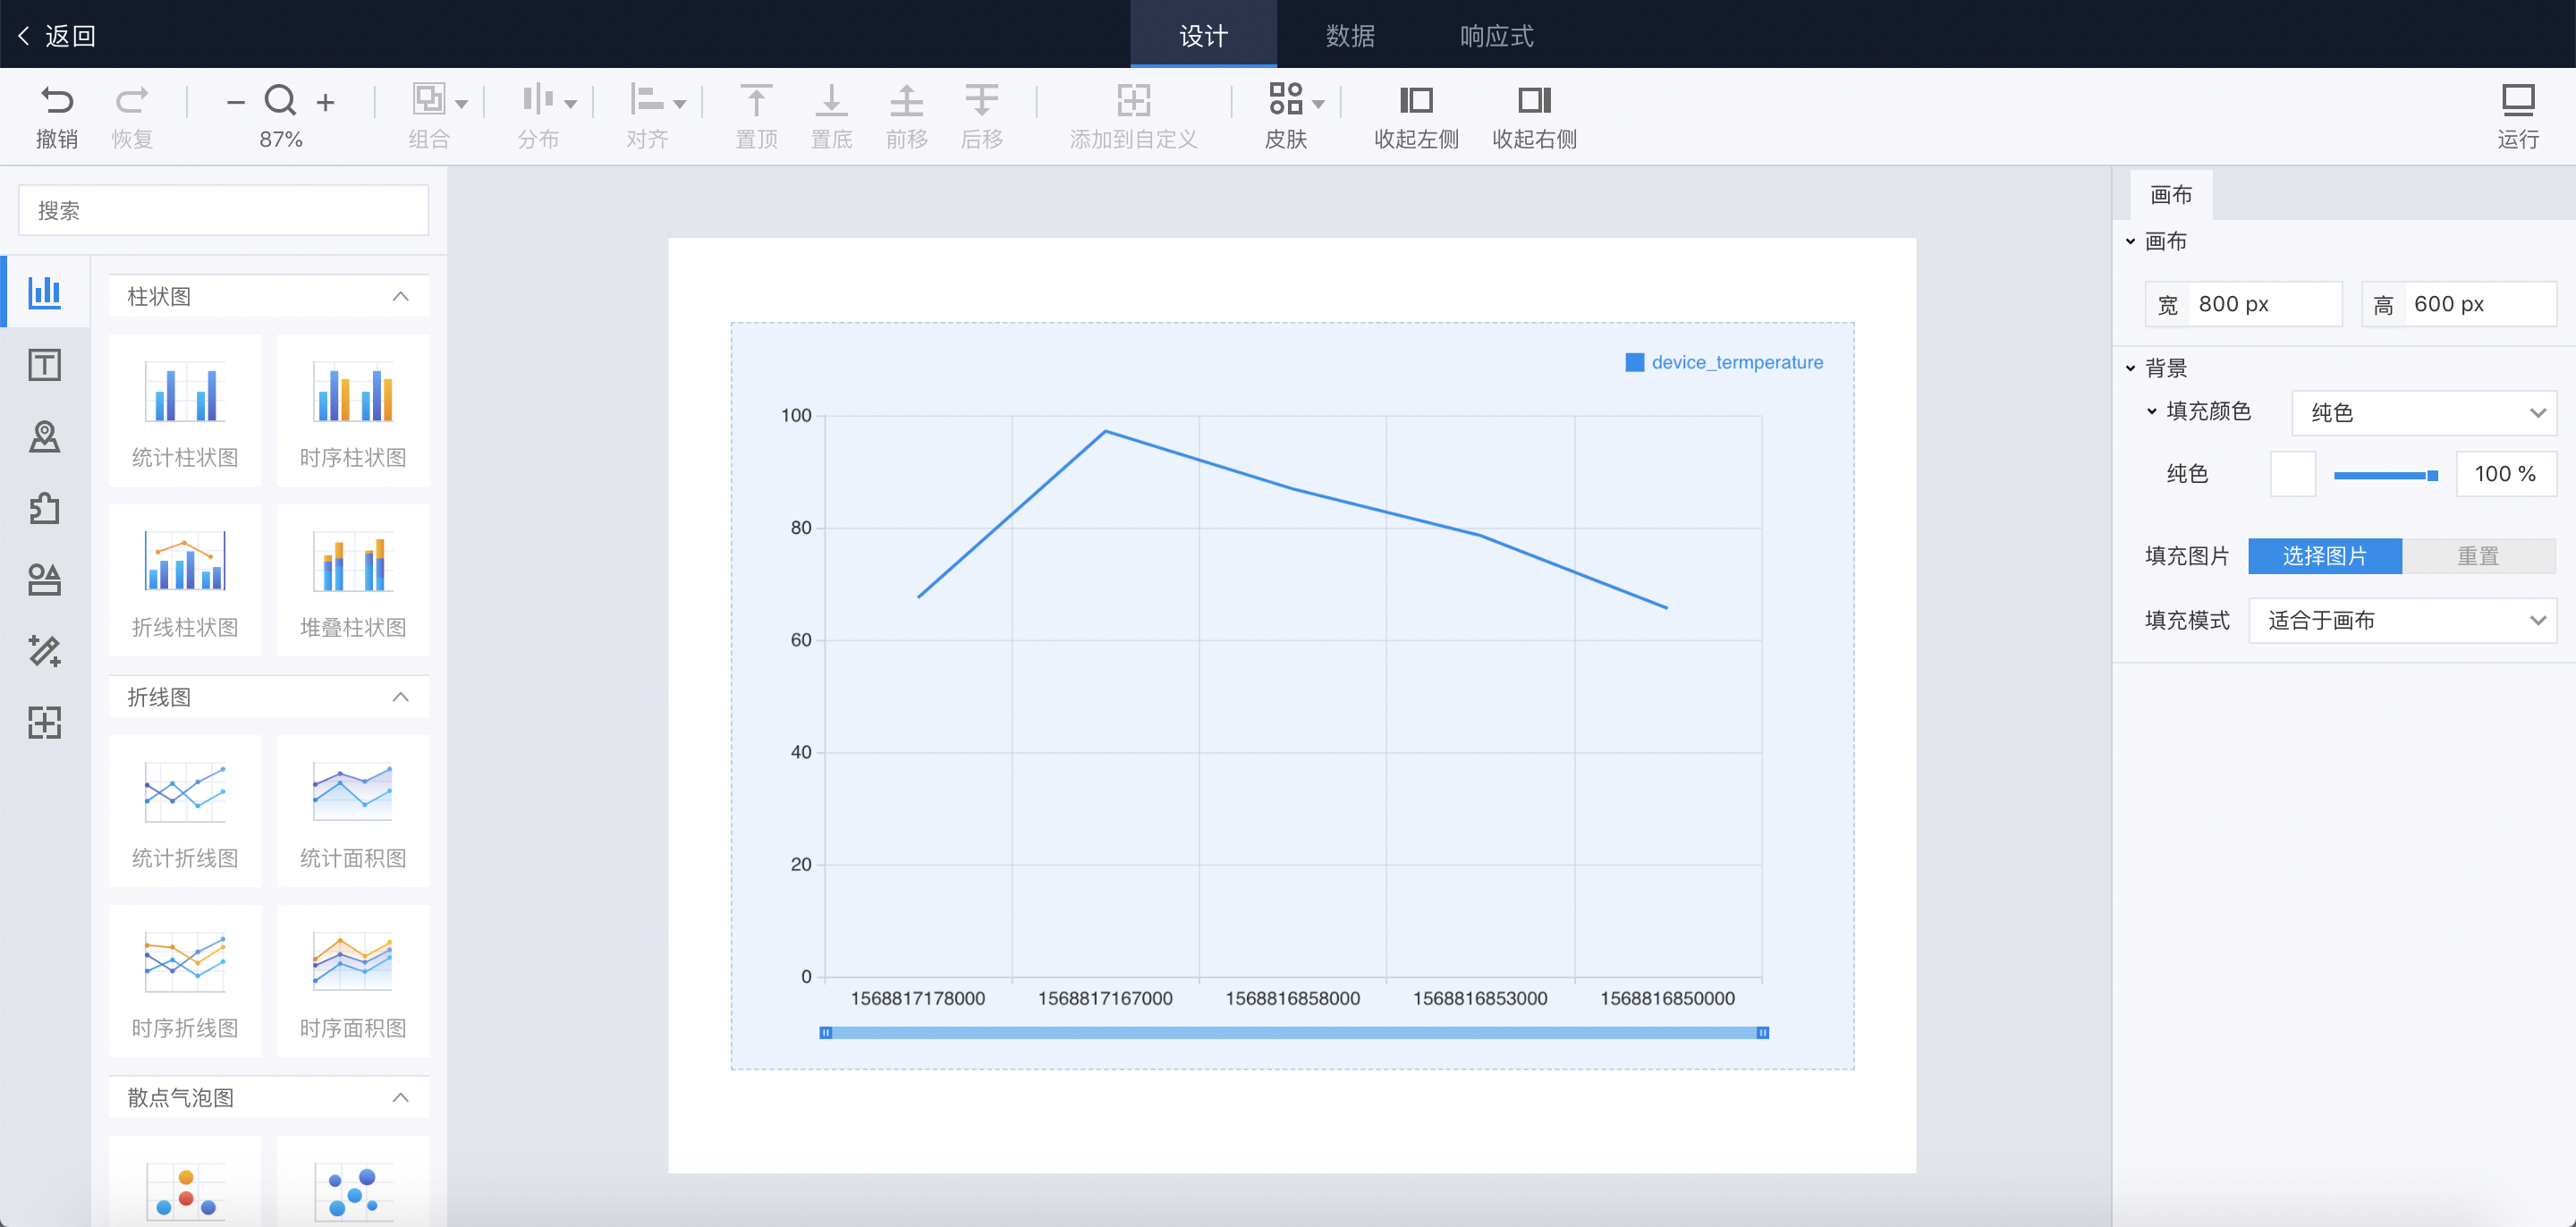2576x1227 pixels.
Task: Click the 前移 move forward icon
Action: [907, 99]
